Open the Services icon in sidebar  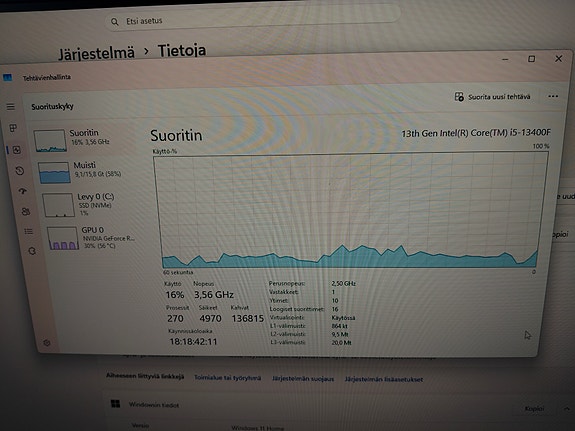tap(32, 251)
